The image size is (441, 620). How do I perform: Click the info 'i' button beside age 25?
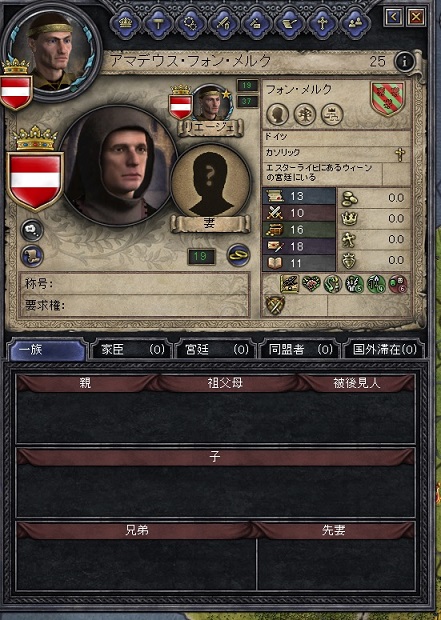coord(404,61)
